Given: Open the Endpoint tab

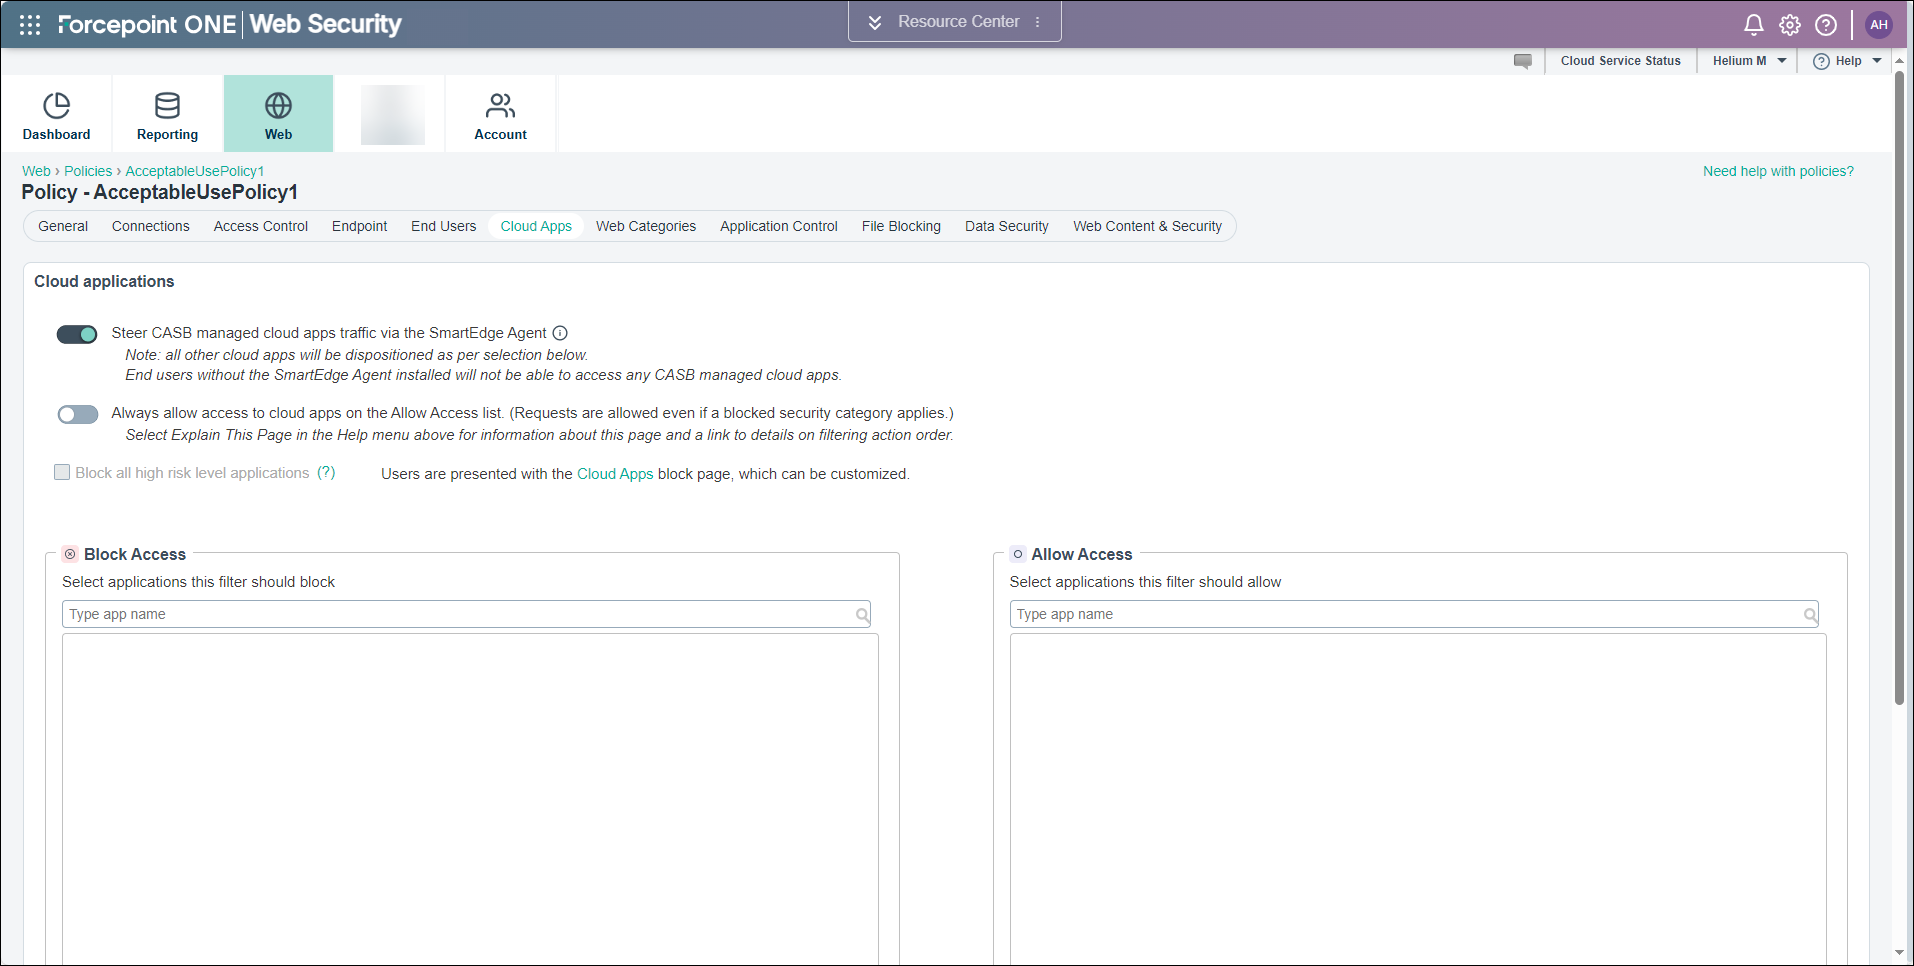Looking at the screenshot, I should click(360, 226).
